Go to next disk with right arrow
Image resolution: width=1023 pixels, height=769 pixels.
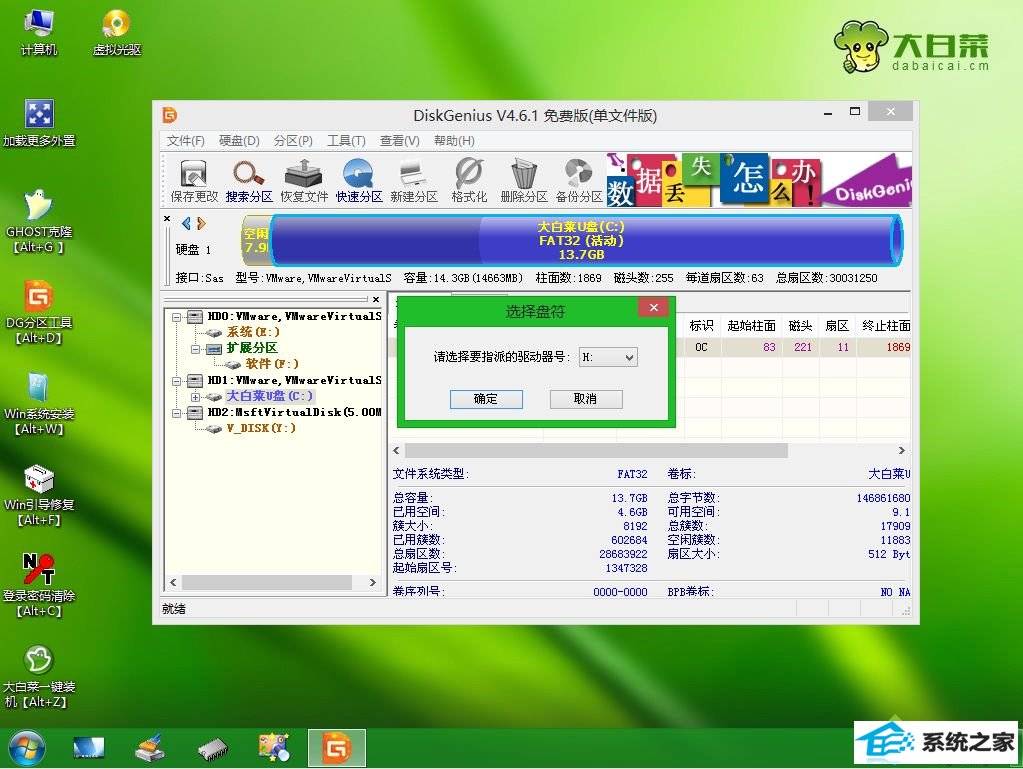(x=201, y=224)
